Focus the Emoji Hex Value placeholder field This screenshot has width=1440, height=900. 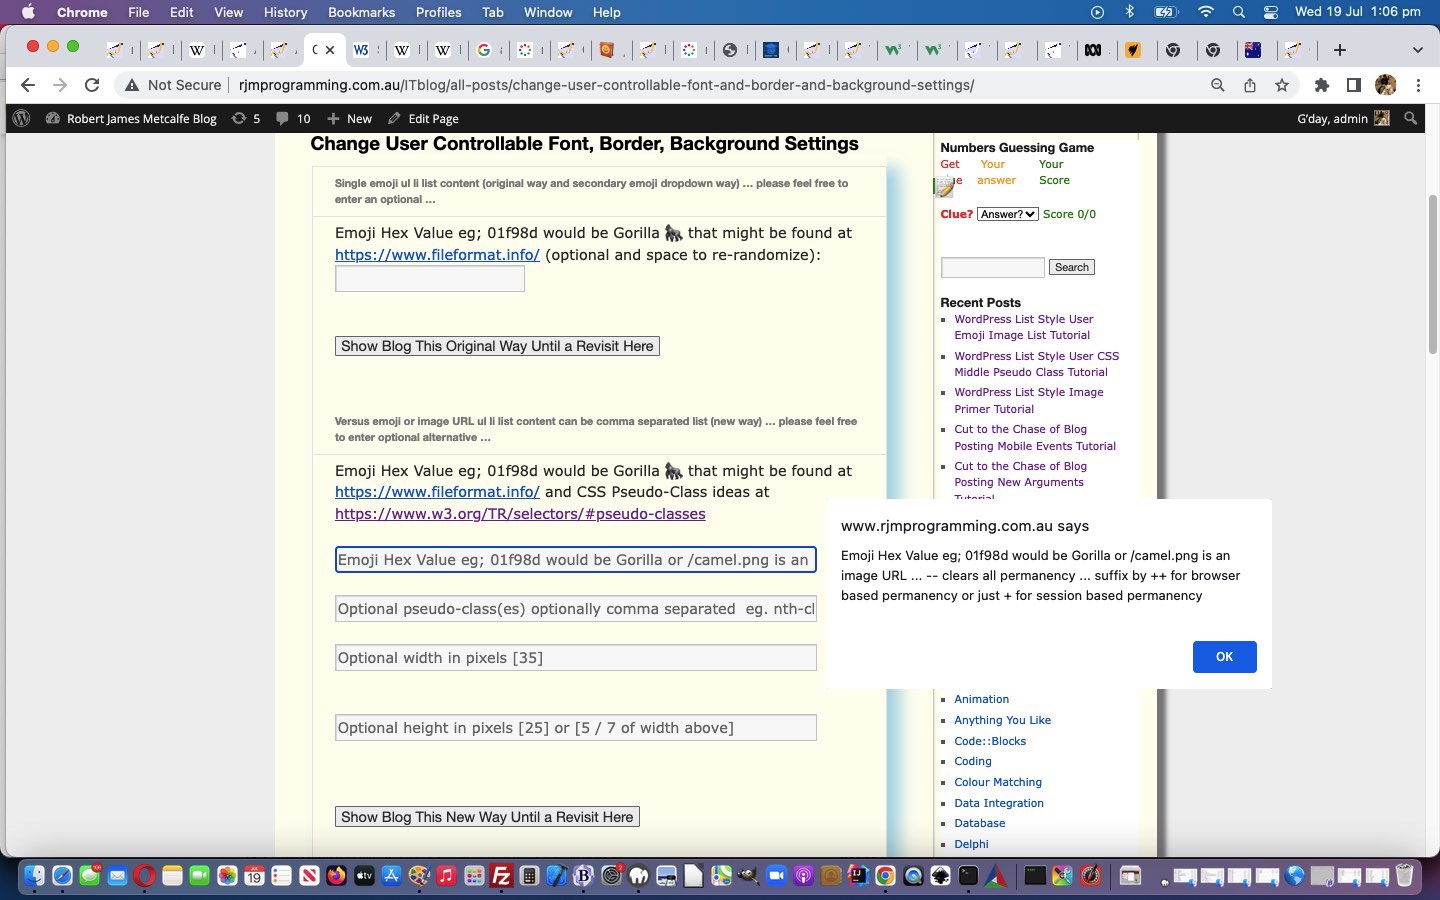pos(575,560)
